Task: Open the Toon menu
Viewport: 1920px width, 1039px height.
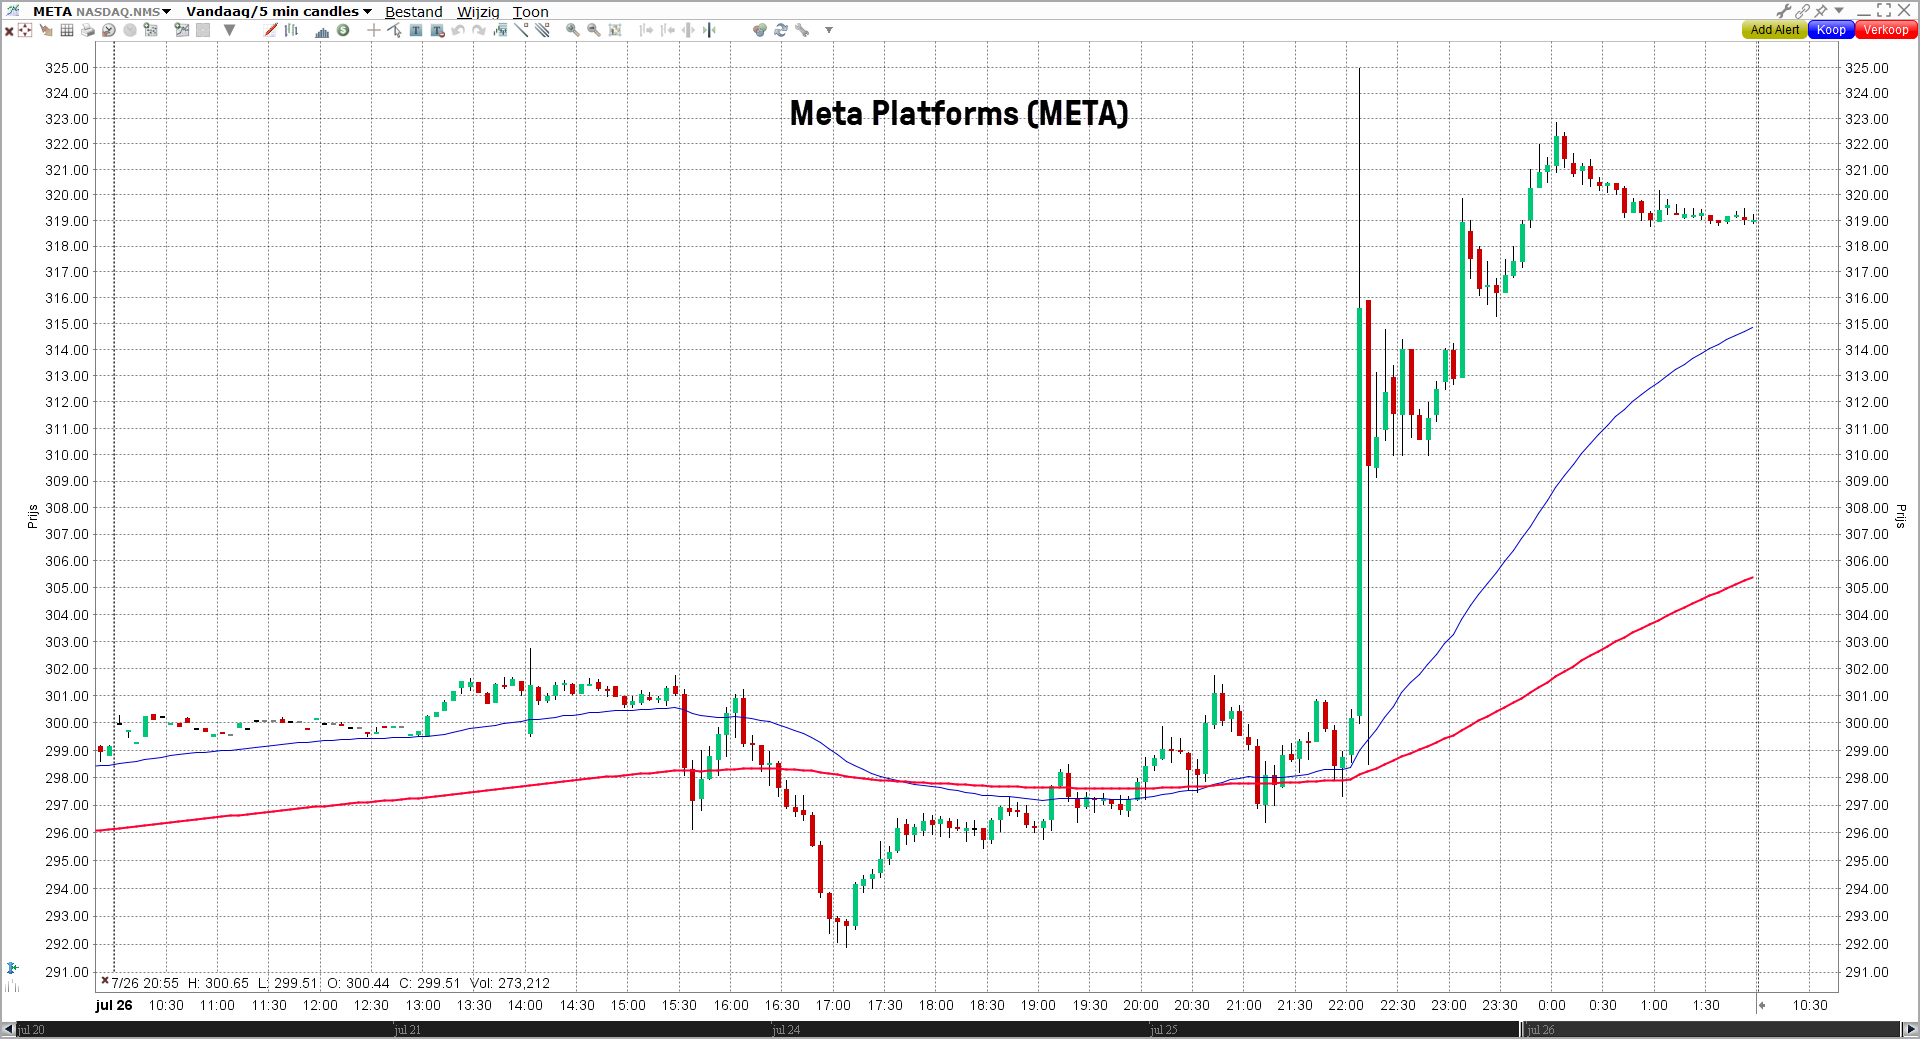Action: 530,12
